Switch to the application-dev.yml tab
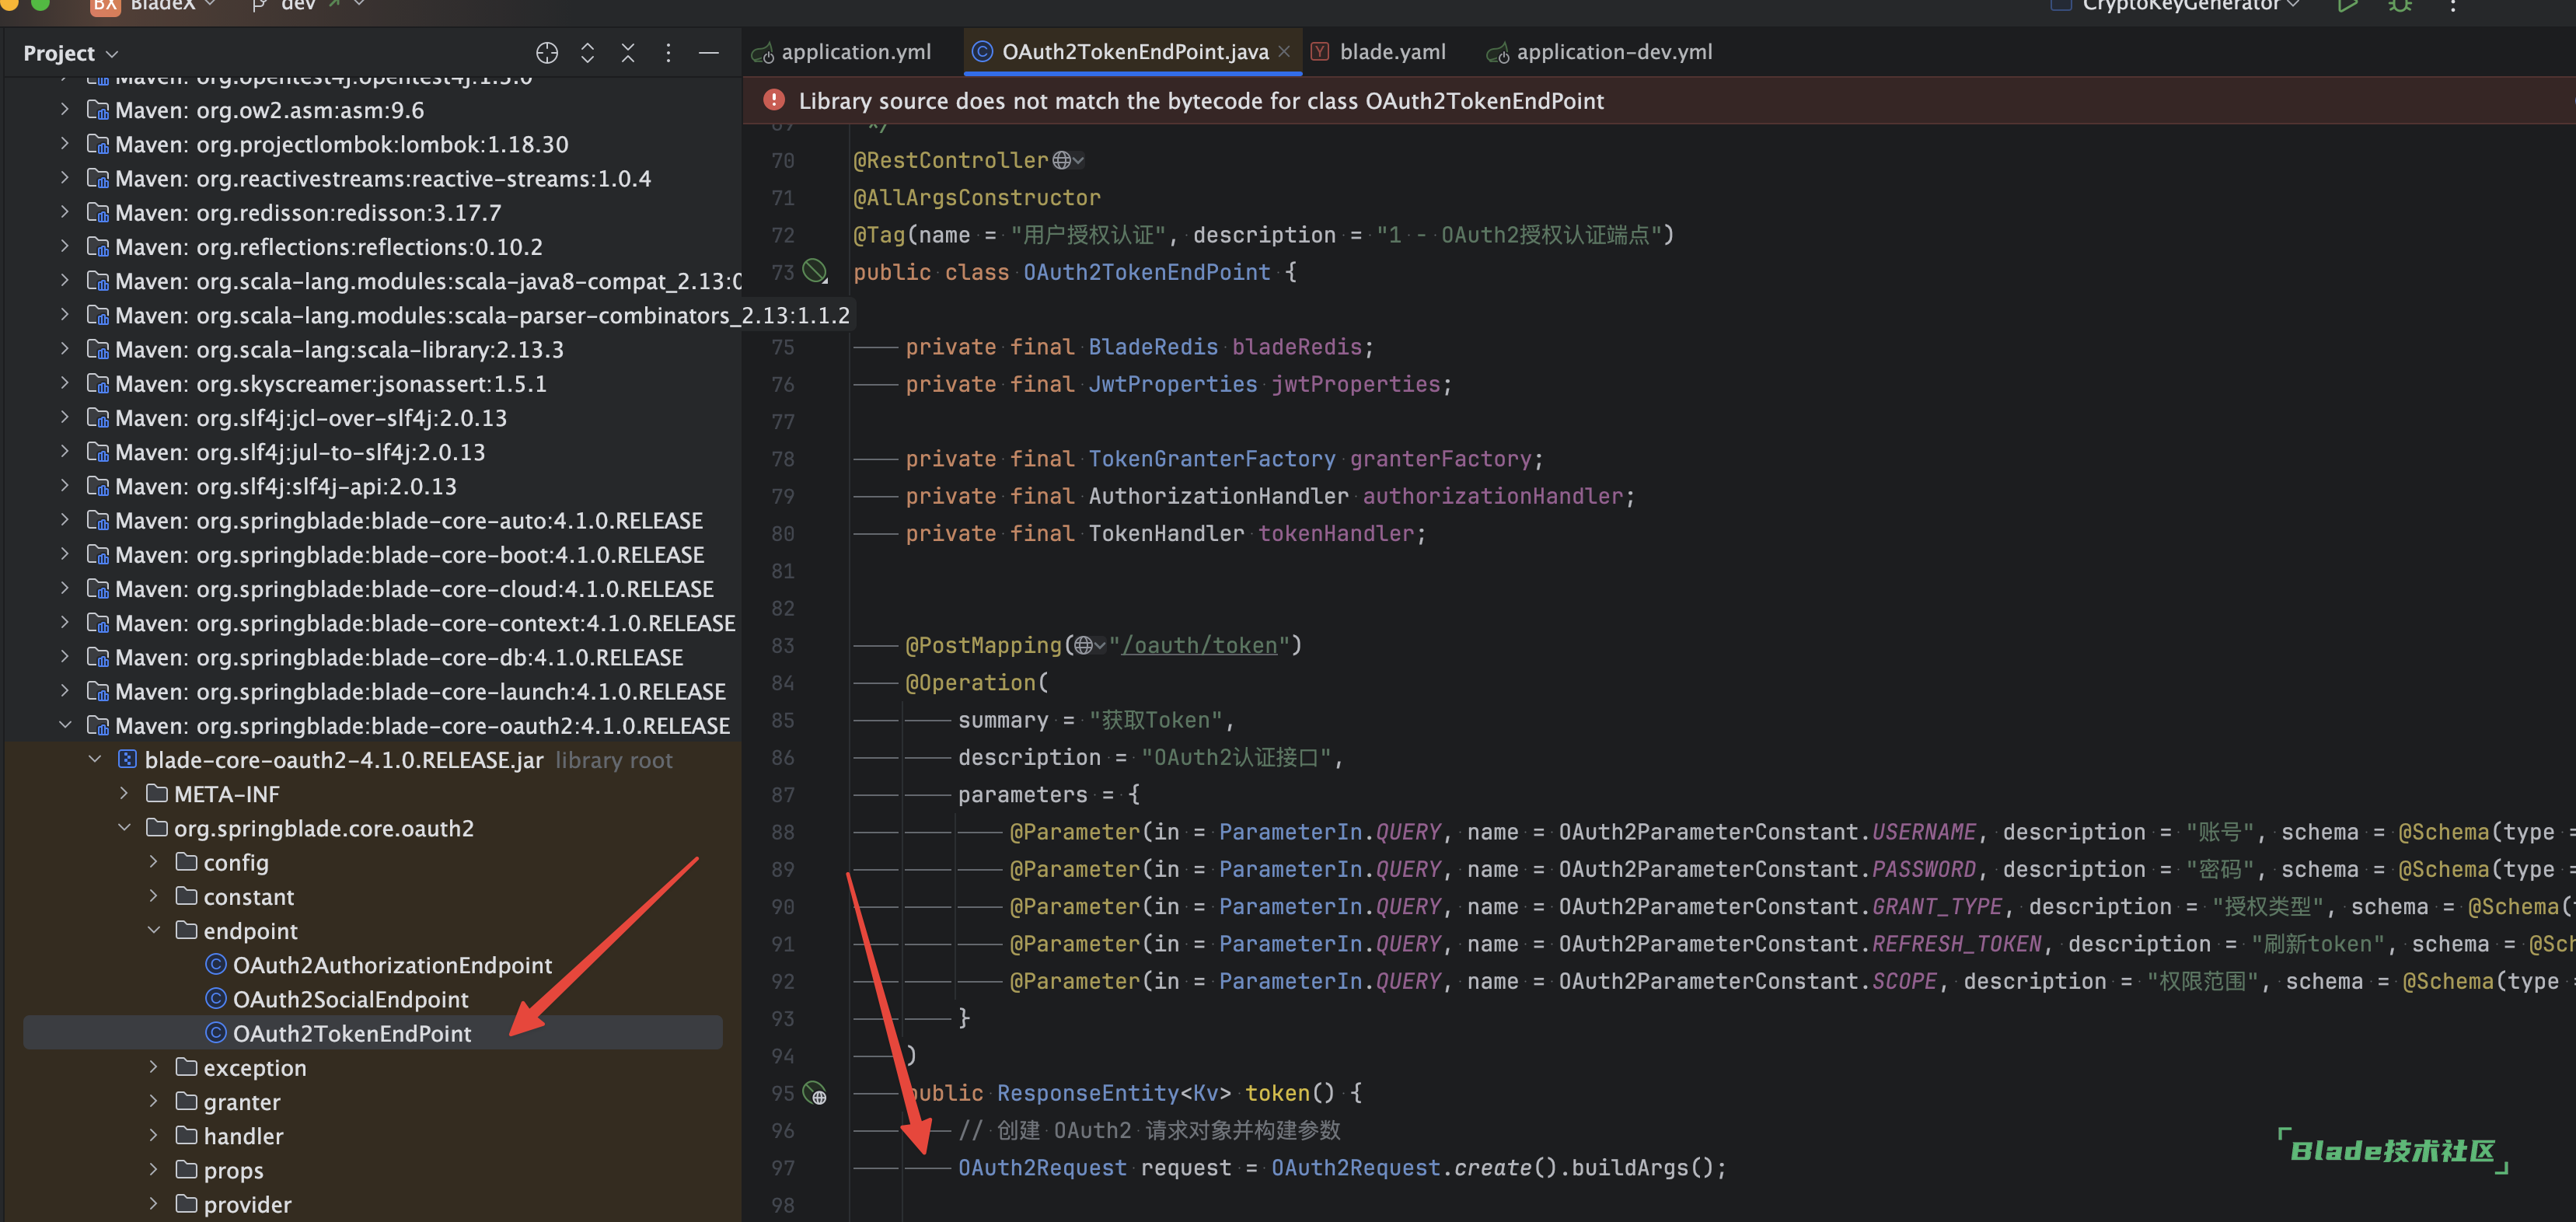The height and width of the screenshot is (1222, 2576). pos(1600,51)
